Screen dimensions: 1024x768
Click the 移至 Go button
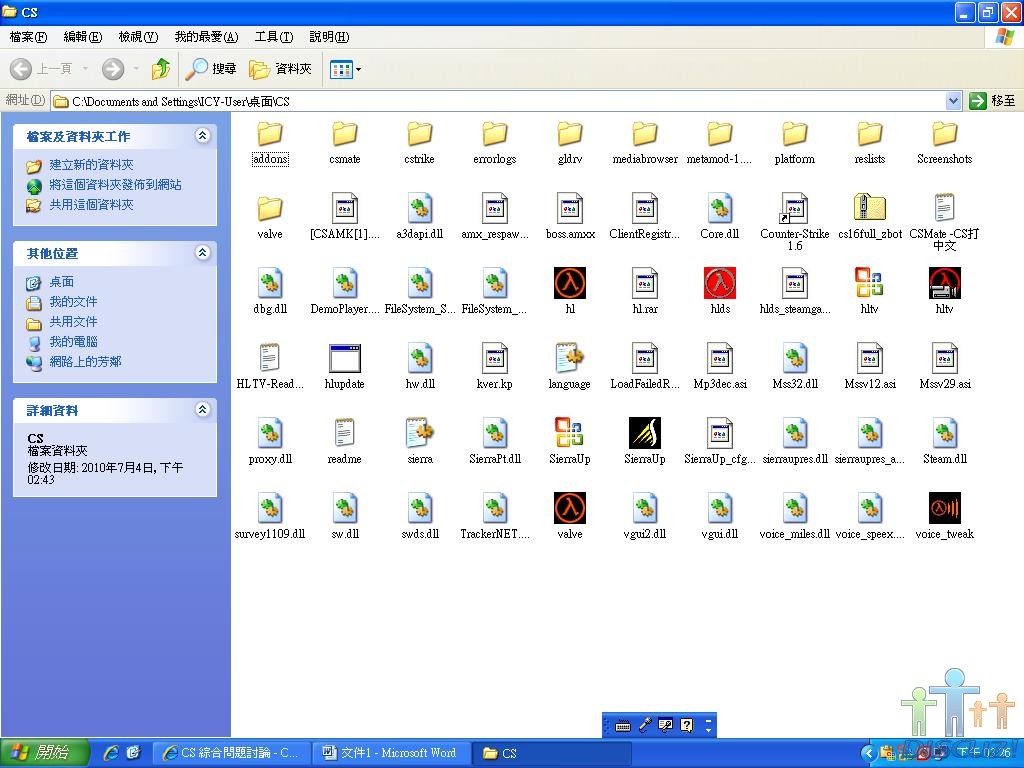pyautogui.click(x=993, y=101)
